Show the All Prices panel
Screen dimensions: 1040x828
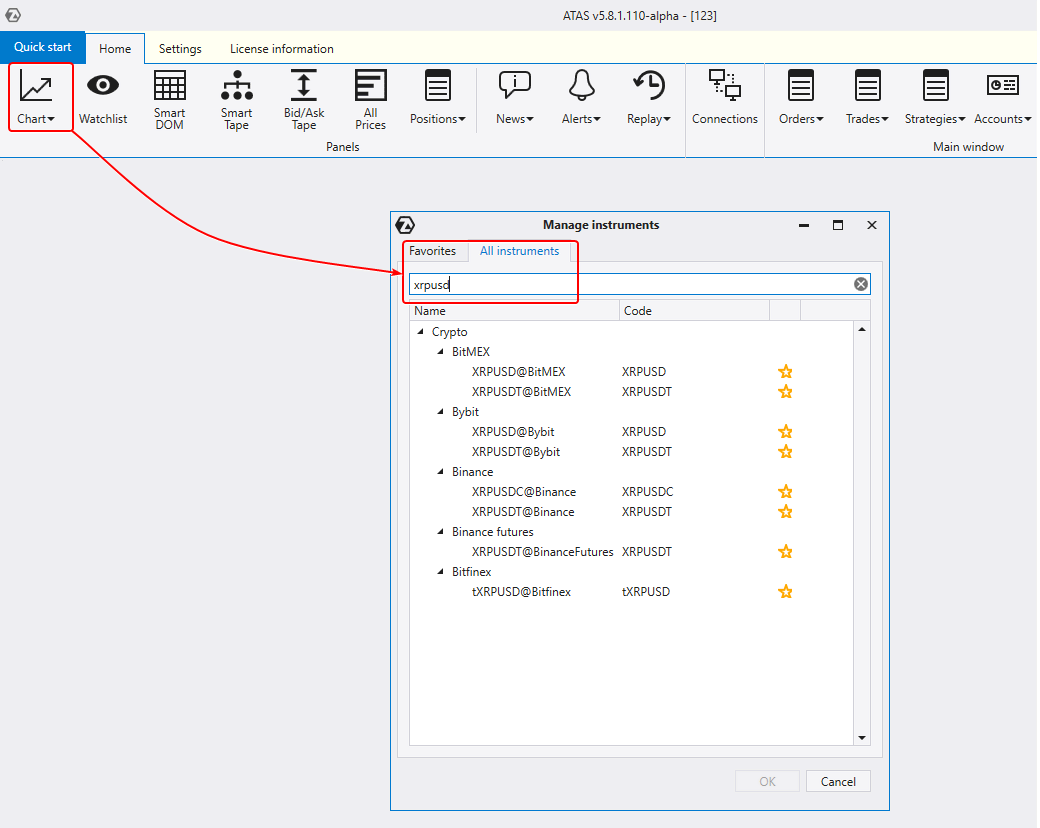tap(370, 99)
